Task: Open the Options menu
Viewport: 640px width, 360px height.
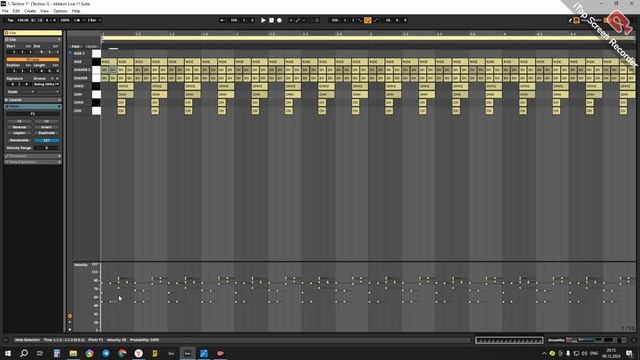Action: pyautogui.click(x=60, y=11)
